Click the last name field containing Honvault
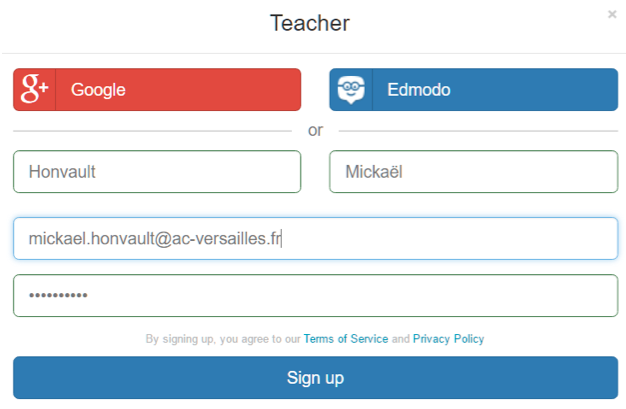 pyautogui.click(x=157, y=171)
